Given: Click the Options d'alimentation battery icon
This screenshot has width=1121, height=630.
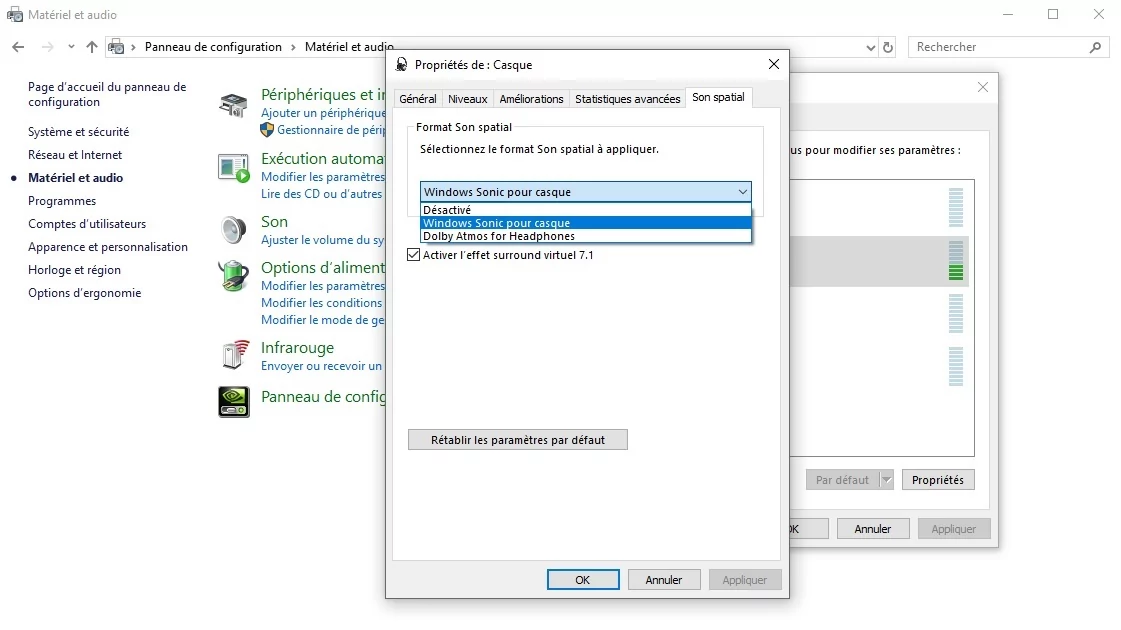Looking at the screenshot, I should pos(234,276).
